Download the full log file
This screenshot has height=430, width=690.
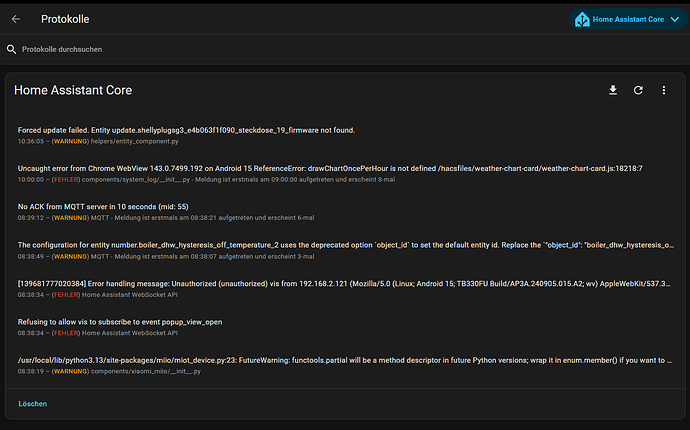coord(613,90)
